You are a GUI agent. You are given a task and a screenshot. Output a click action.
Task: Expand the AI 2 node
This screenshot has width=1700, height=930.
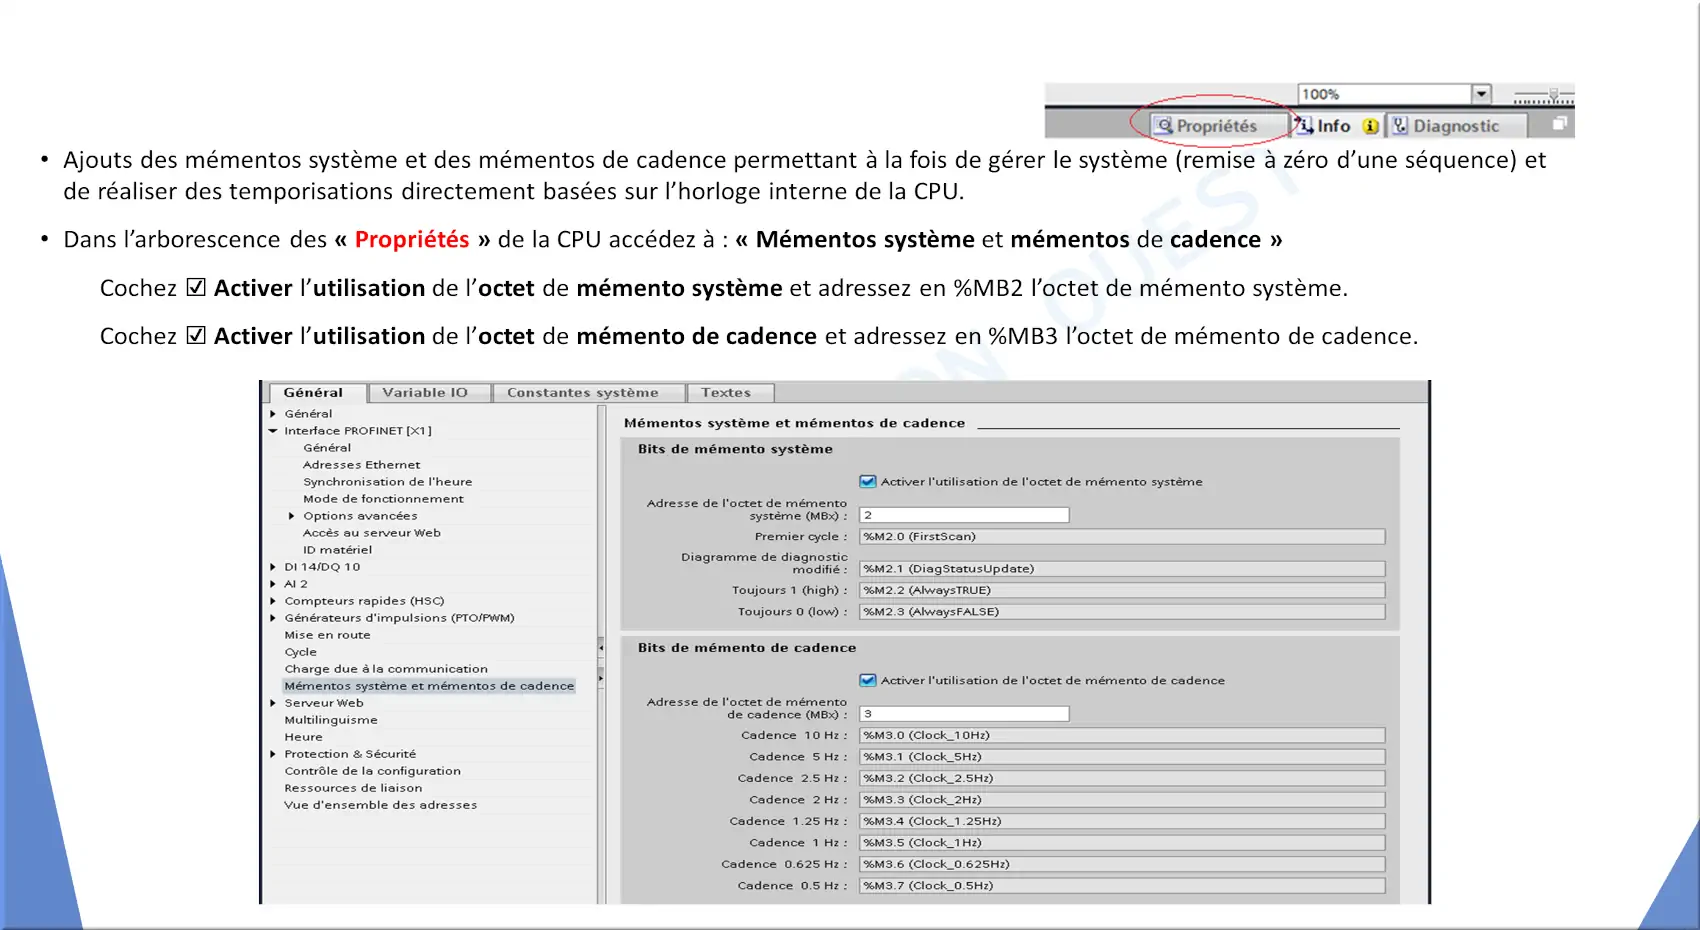pyautogui.click(x=273, y=584)
